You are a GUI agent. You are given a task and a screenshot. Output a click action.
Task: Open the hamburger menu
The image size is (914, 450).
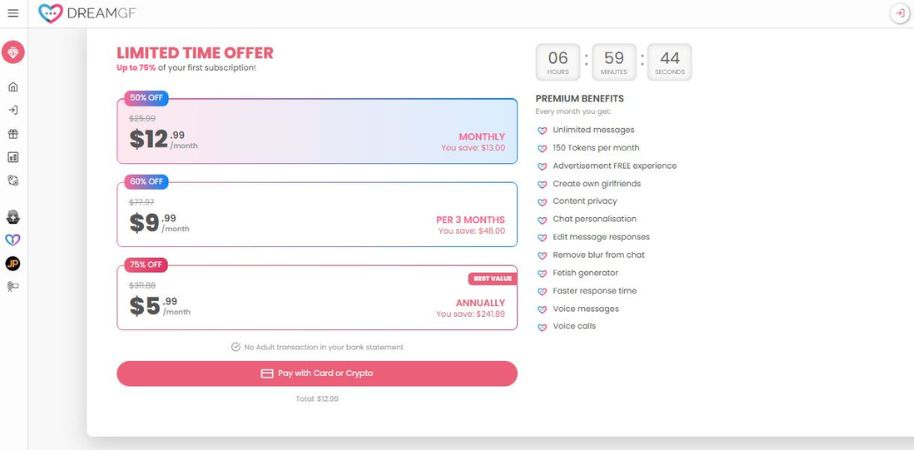[x=13, y=13]
